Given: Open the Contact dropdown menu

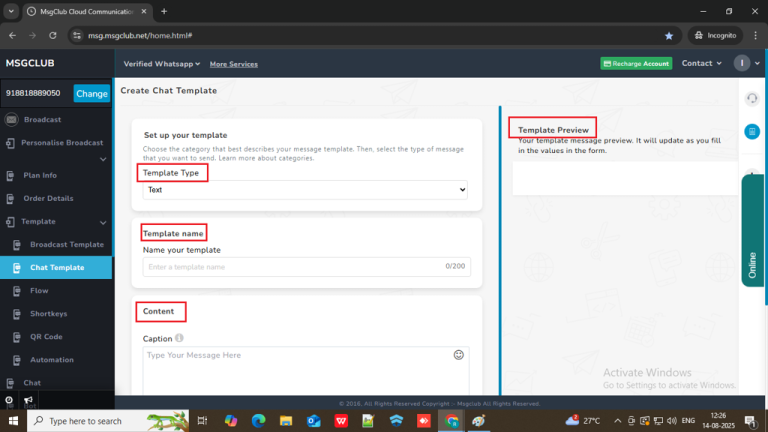Looking at the screenshot, I should point(701,64).
